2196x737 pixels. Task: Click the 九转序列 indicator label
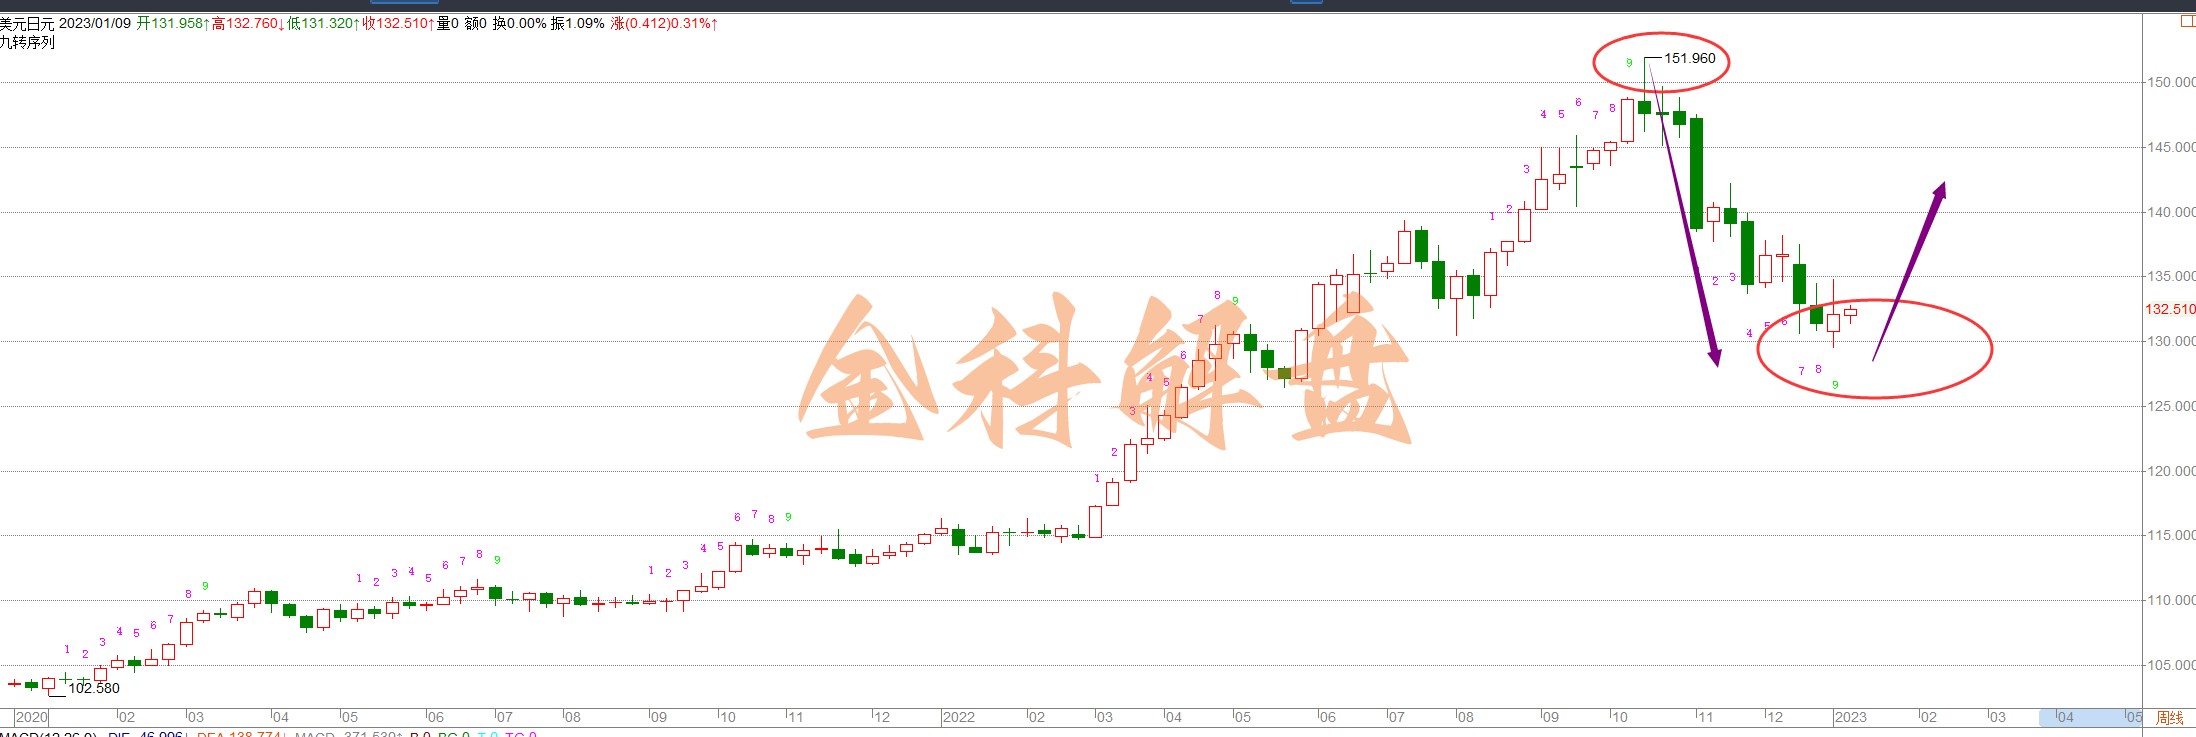click(27, 42)
